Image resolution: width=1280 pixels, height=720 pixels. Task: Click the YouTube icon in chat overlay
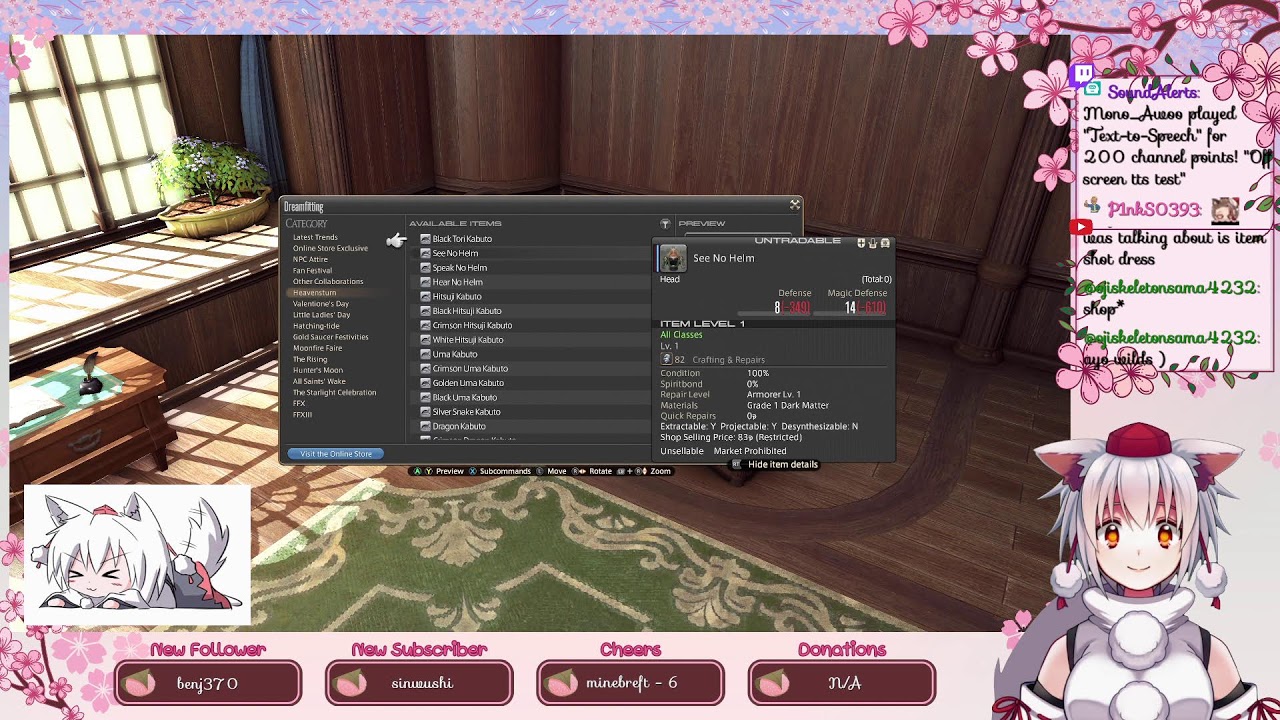(x=1080, y=227)
